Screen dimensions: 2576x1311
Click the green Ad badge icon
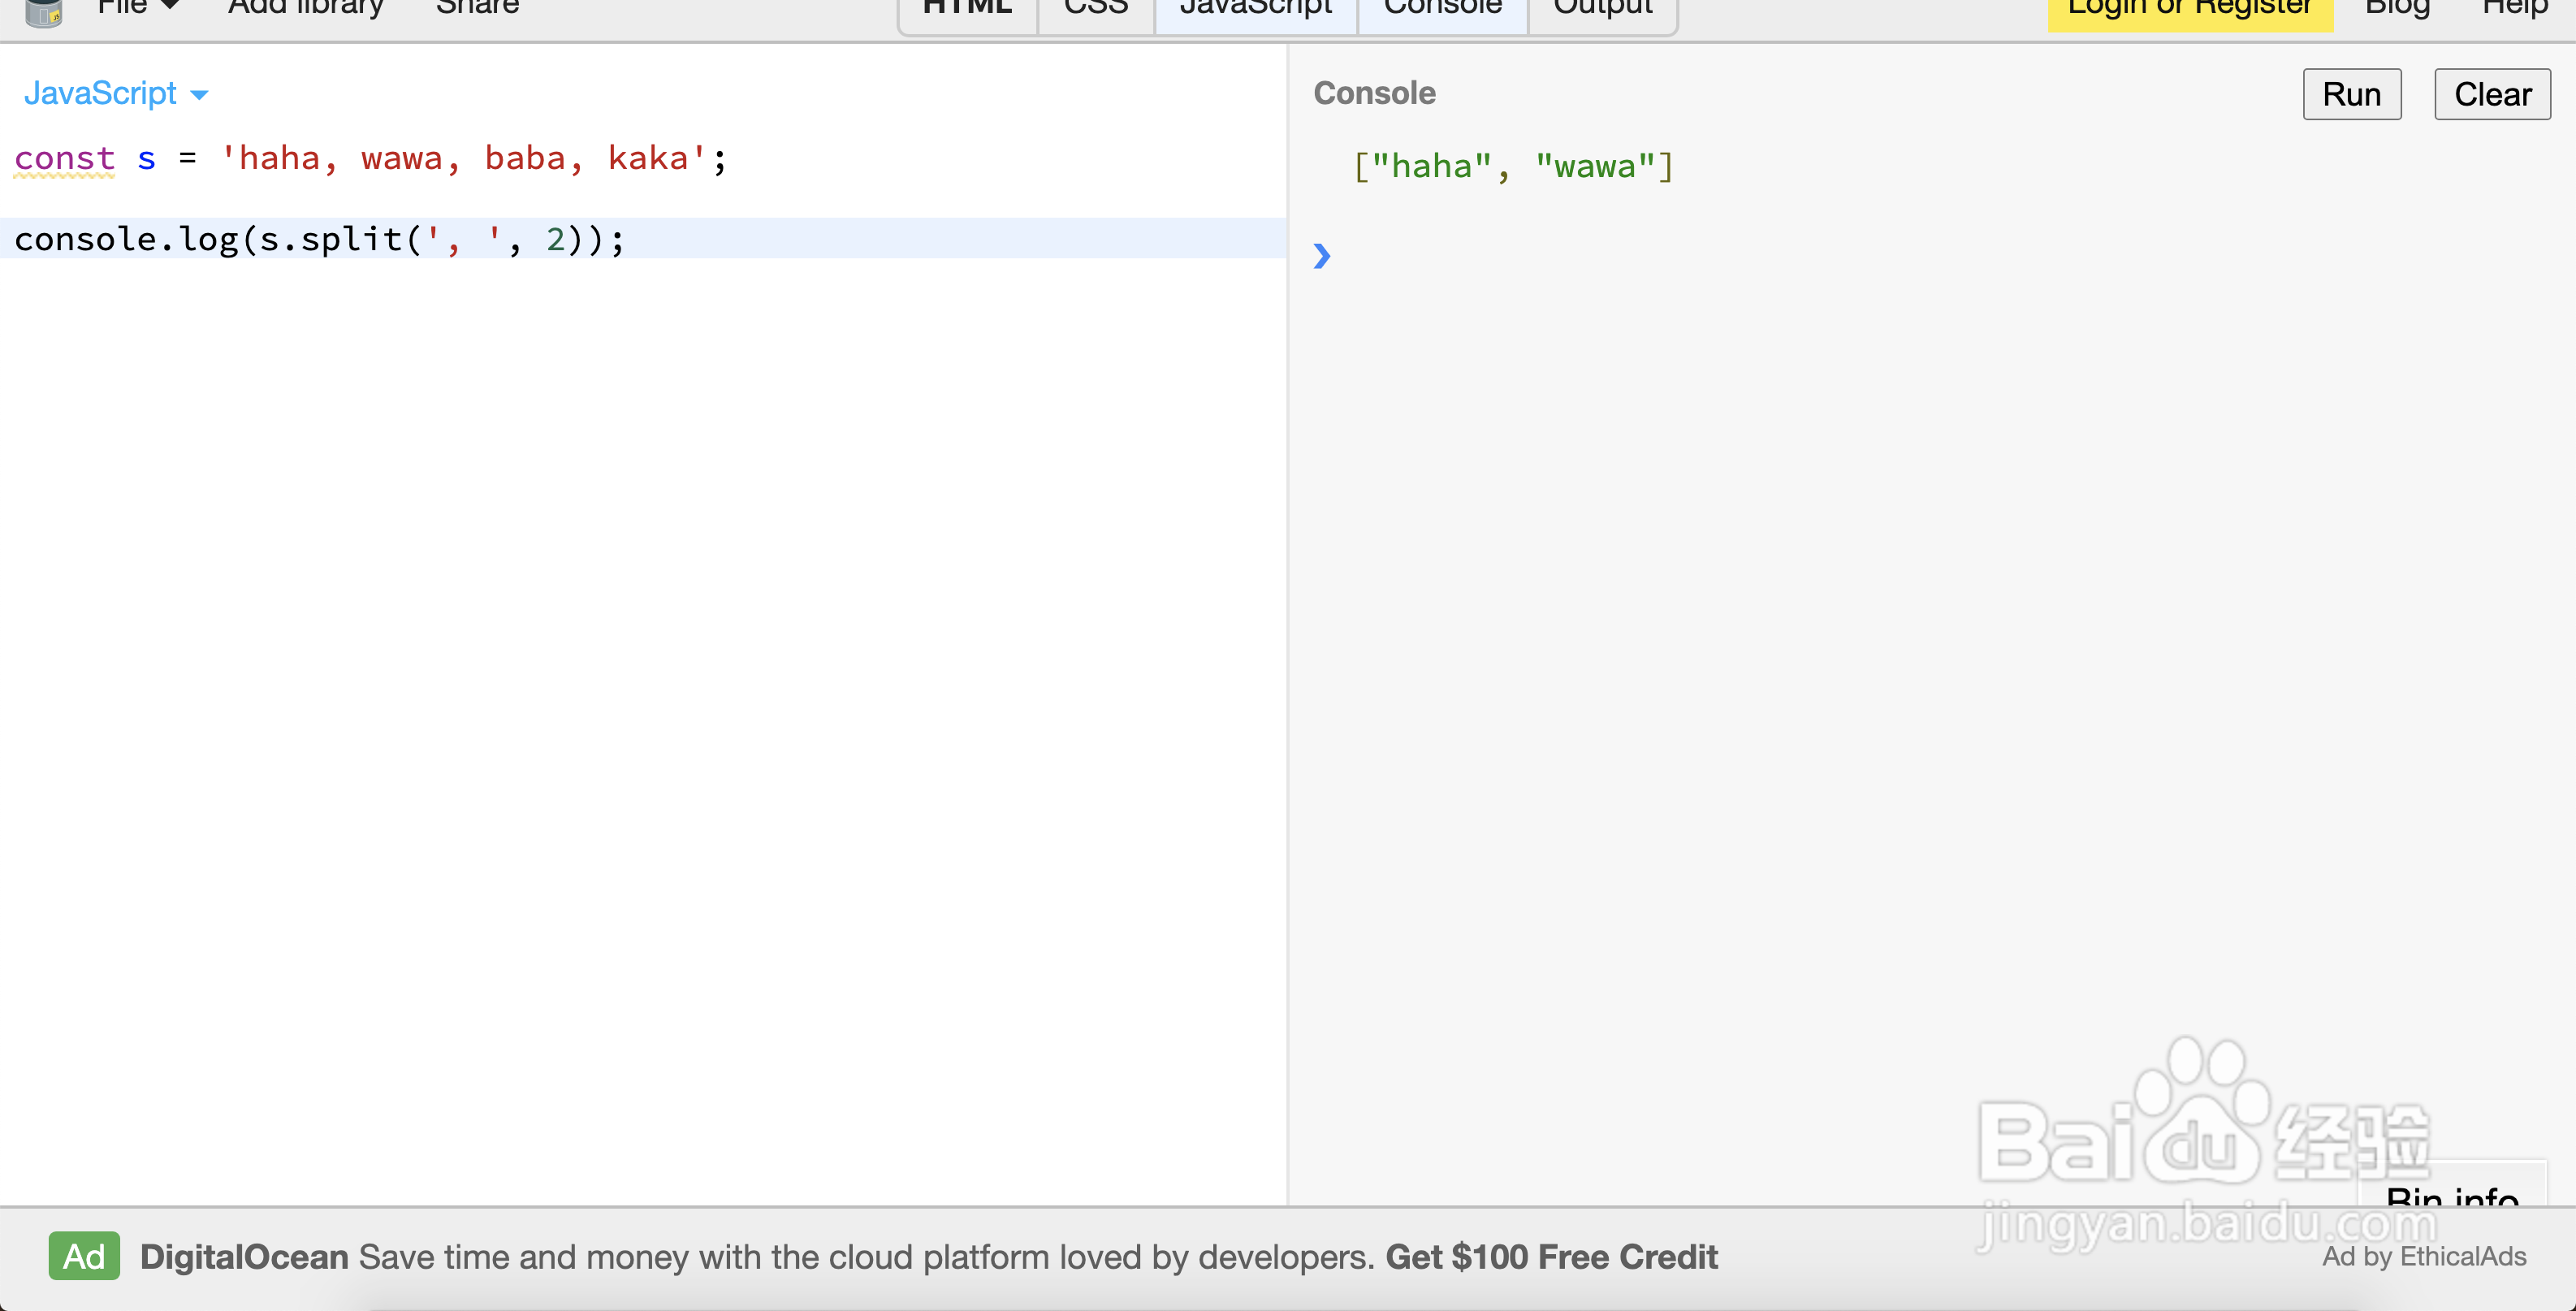(84, 1256)
